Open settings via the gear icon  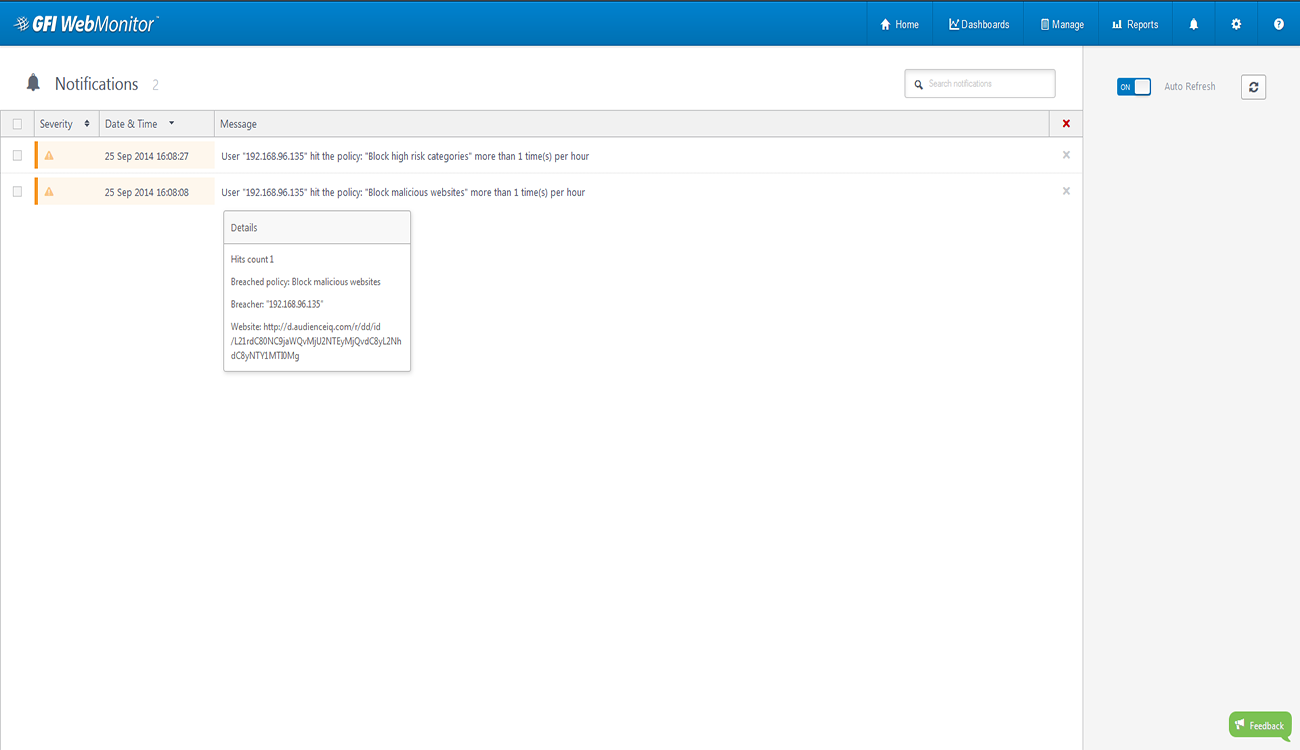tap(1236, 24)
